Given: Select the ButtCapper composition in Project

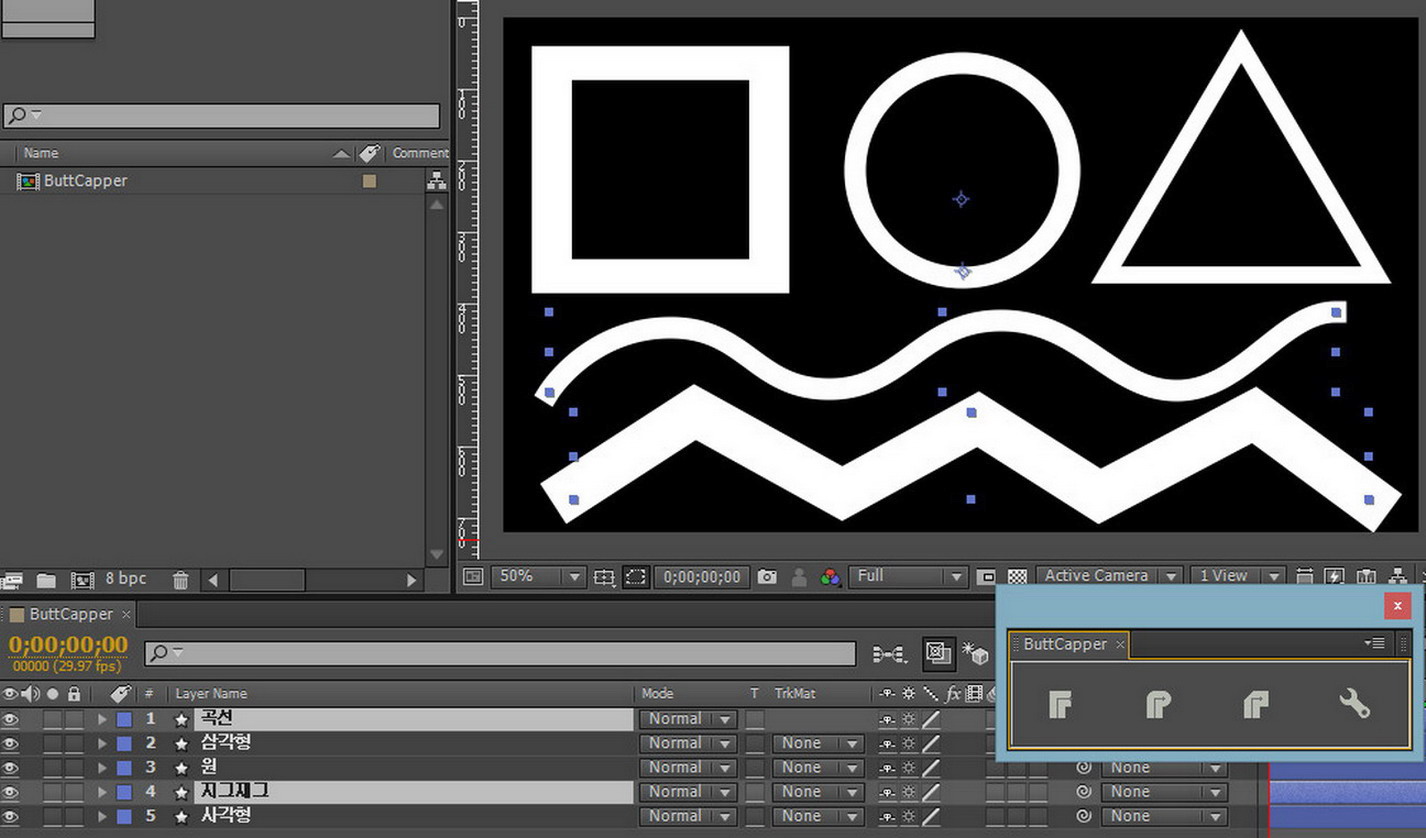Looking at the screenshot, I should point(85,181).
